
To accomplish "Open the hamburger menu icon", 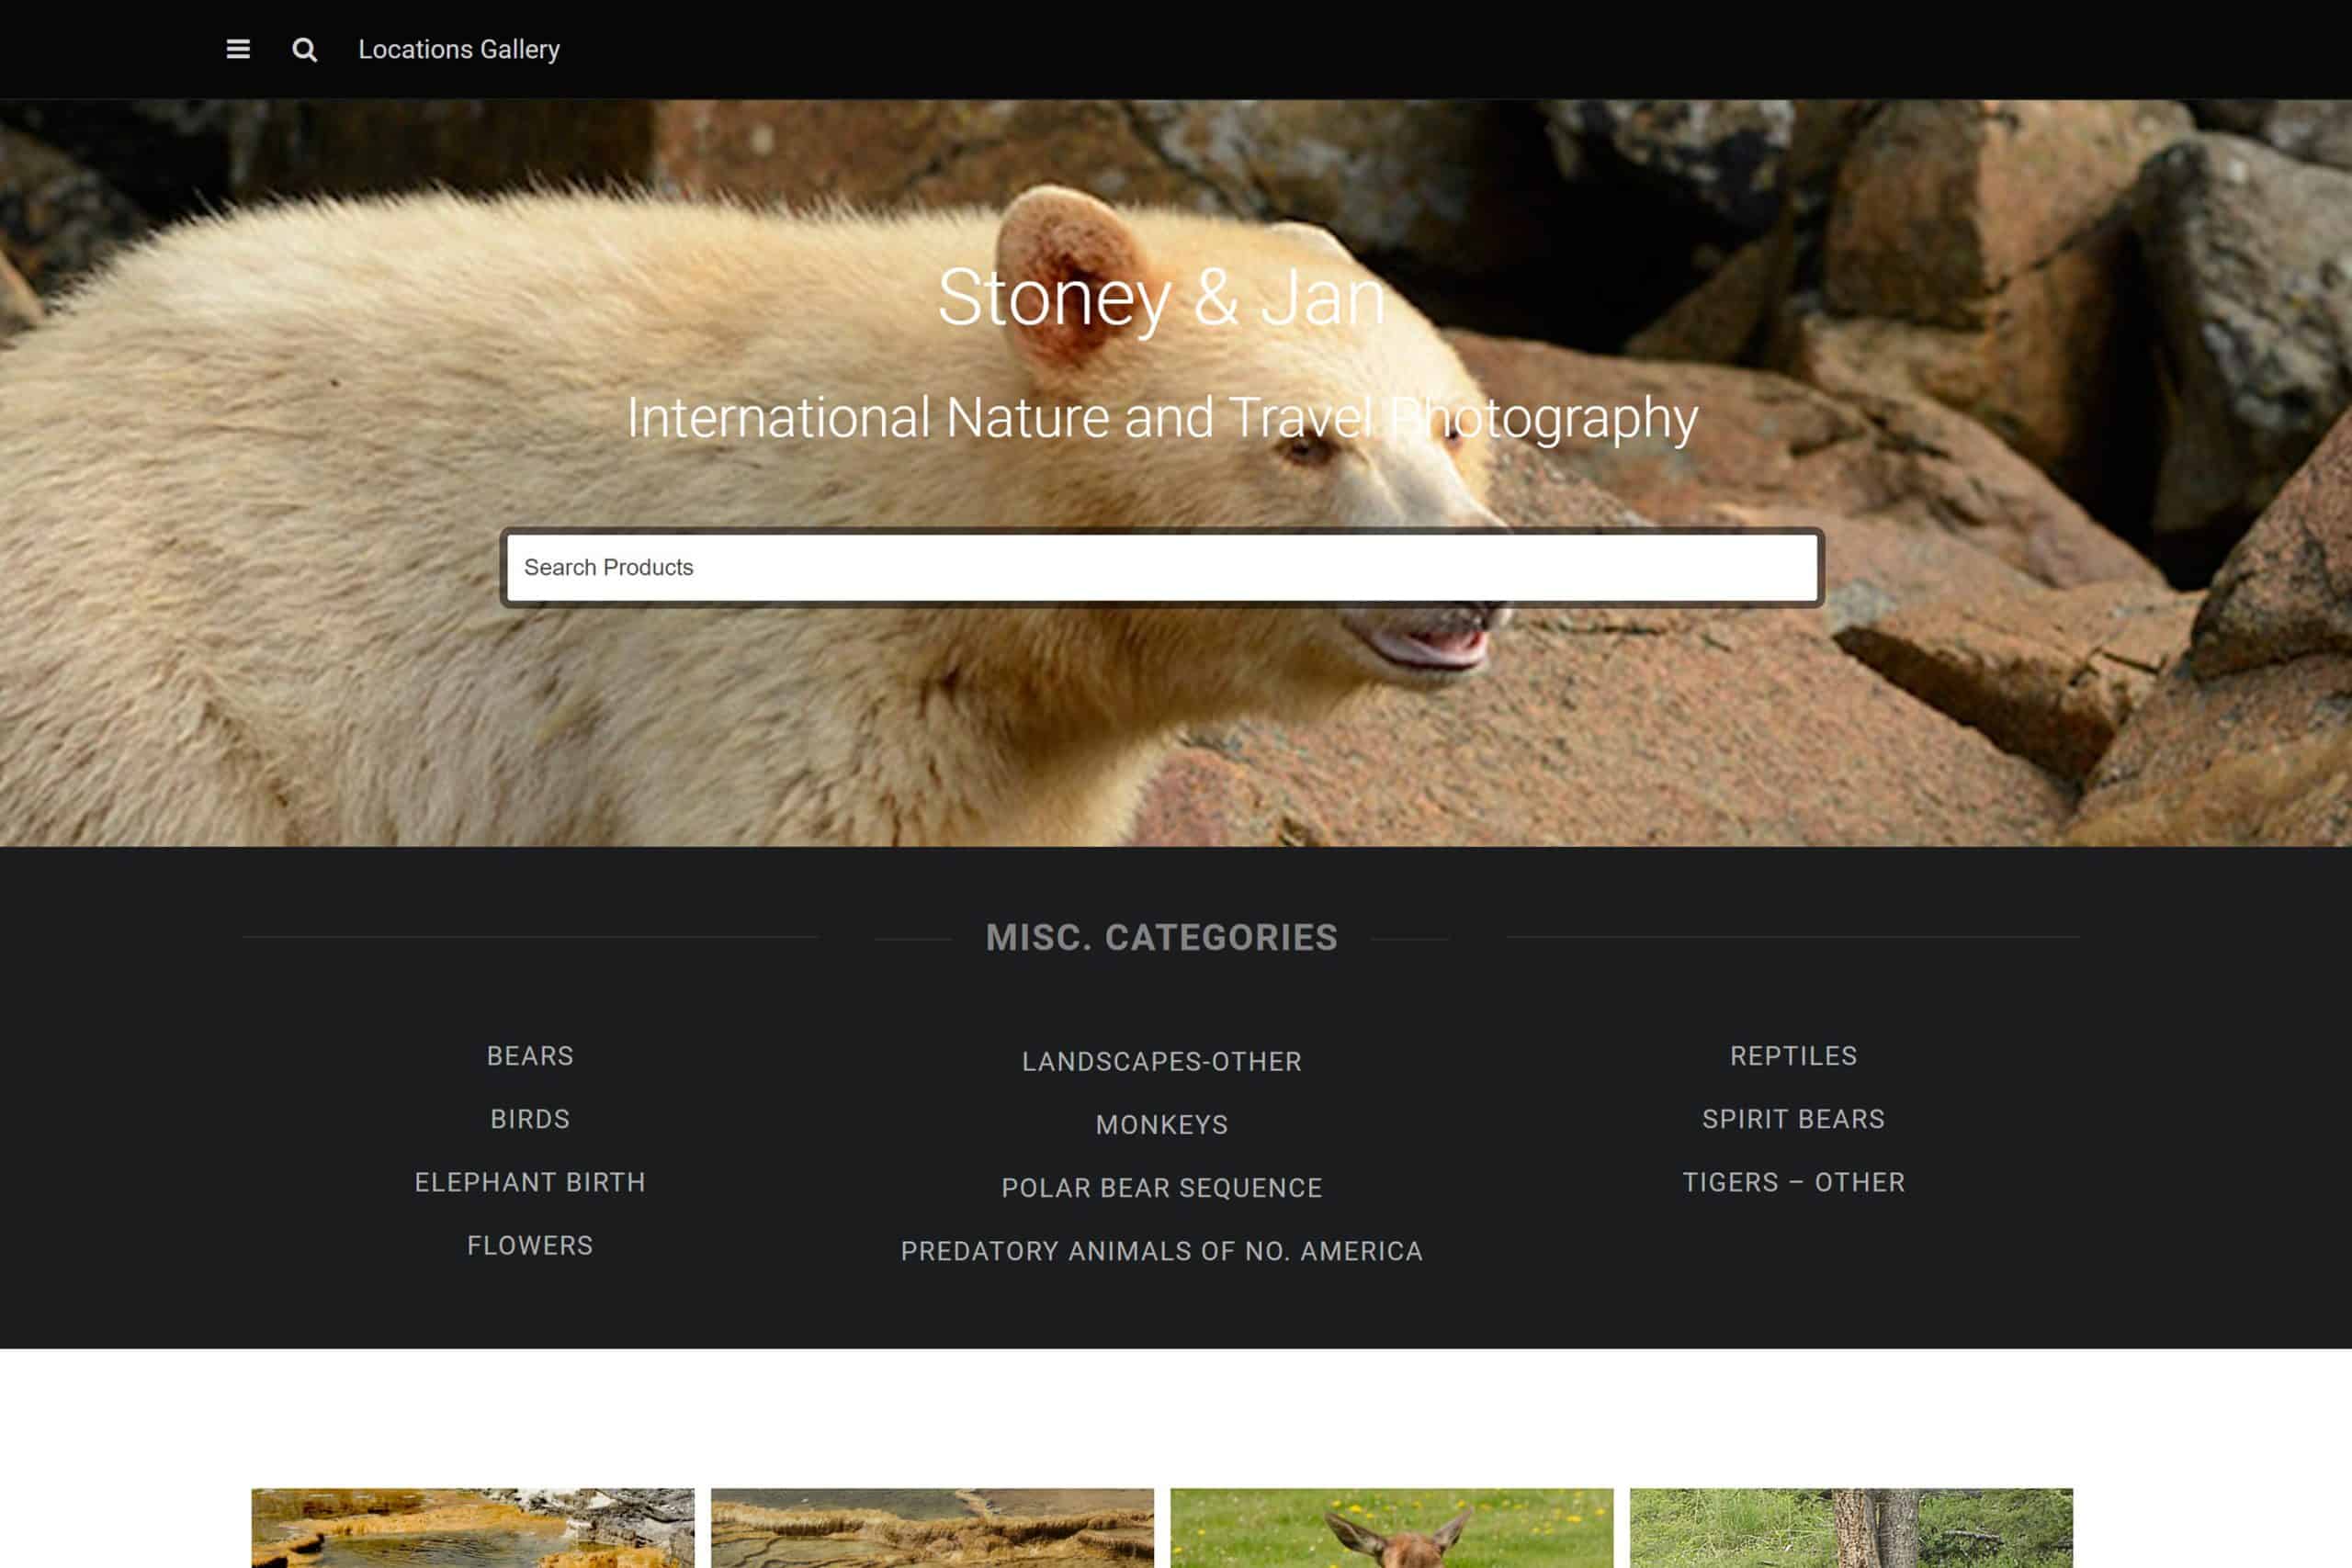I will (238, 49).
